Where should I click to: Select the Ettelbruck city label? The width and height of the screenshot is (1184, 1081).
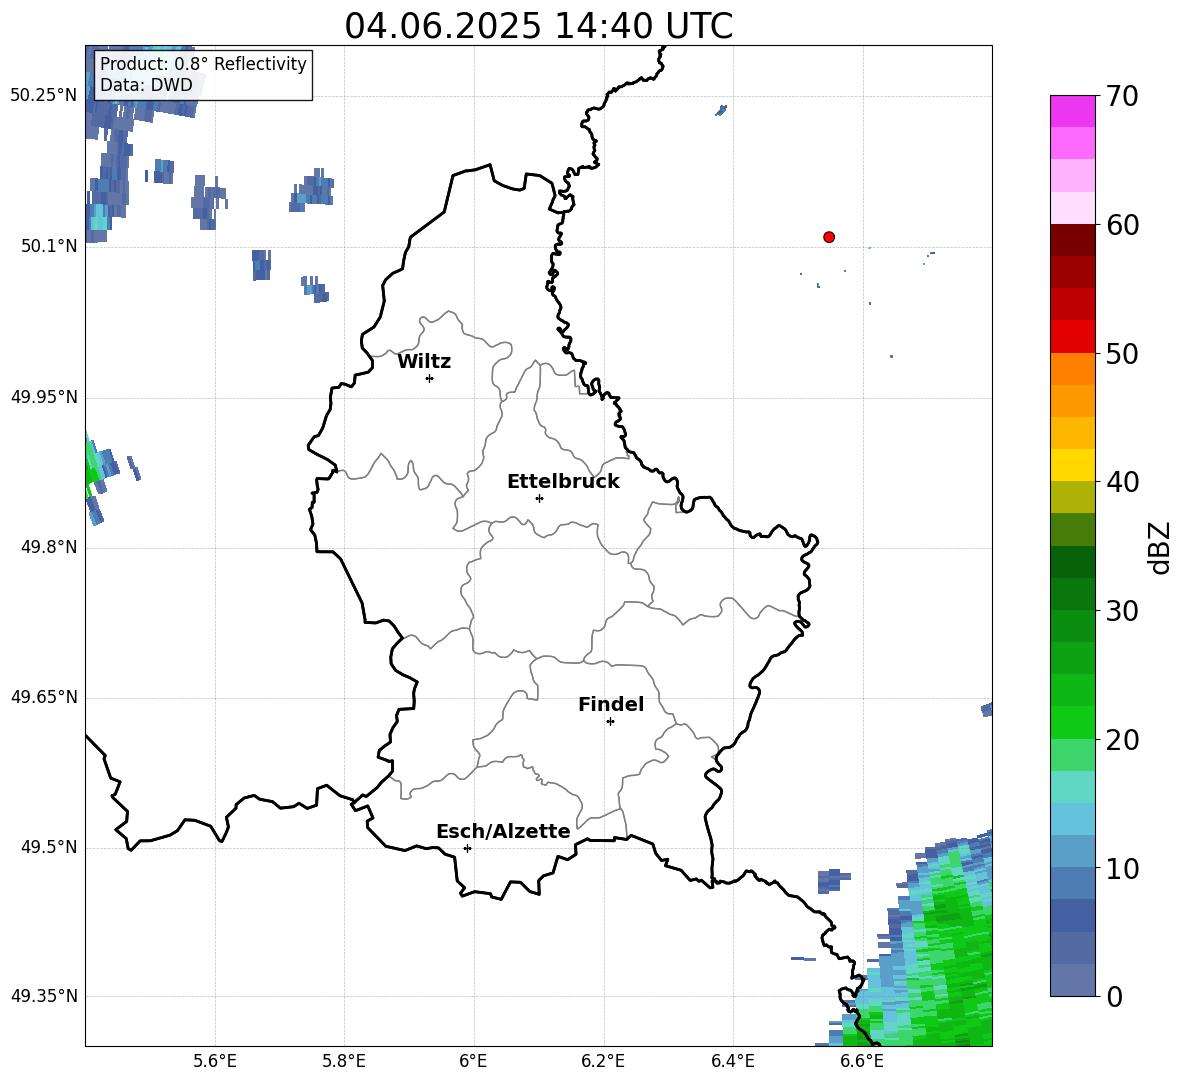[x=563, y=482]
